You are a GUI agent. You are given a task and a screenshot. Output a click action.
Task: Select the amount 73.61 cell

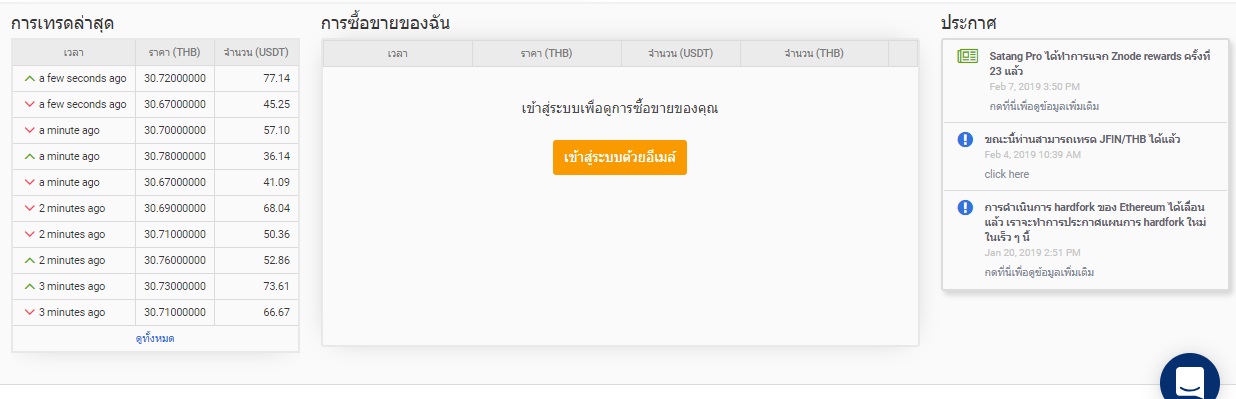(257, 286)
